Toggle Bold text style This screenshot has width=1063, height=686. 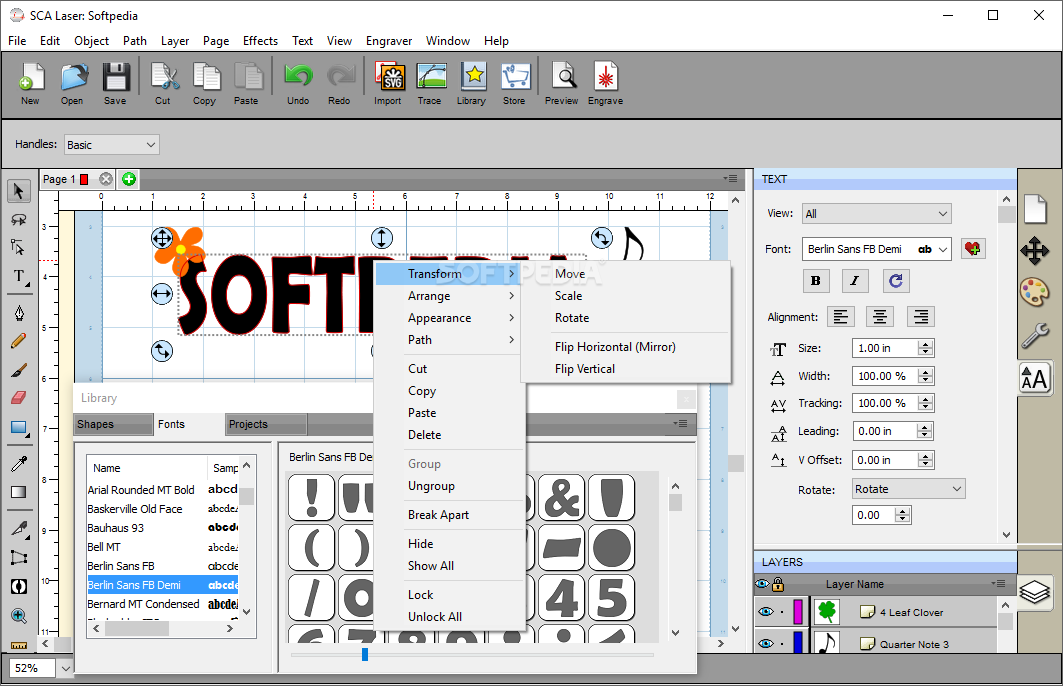click(x=816, y=281)
